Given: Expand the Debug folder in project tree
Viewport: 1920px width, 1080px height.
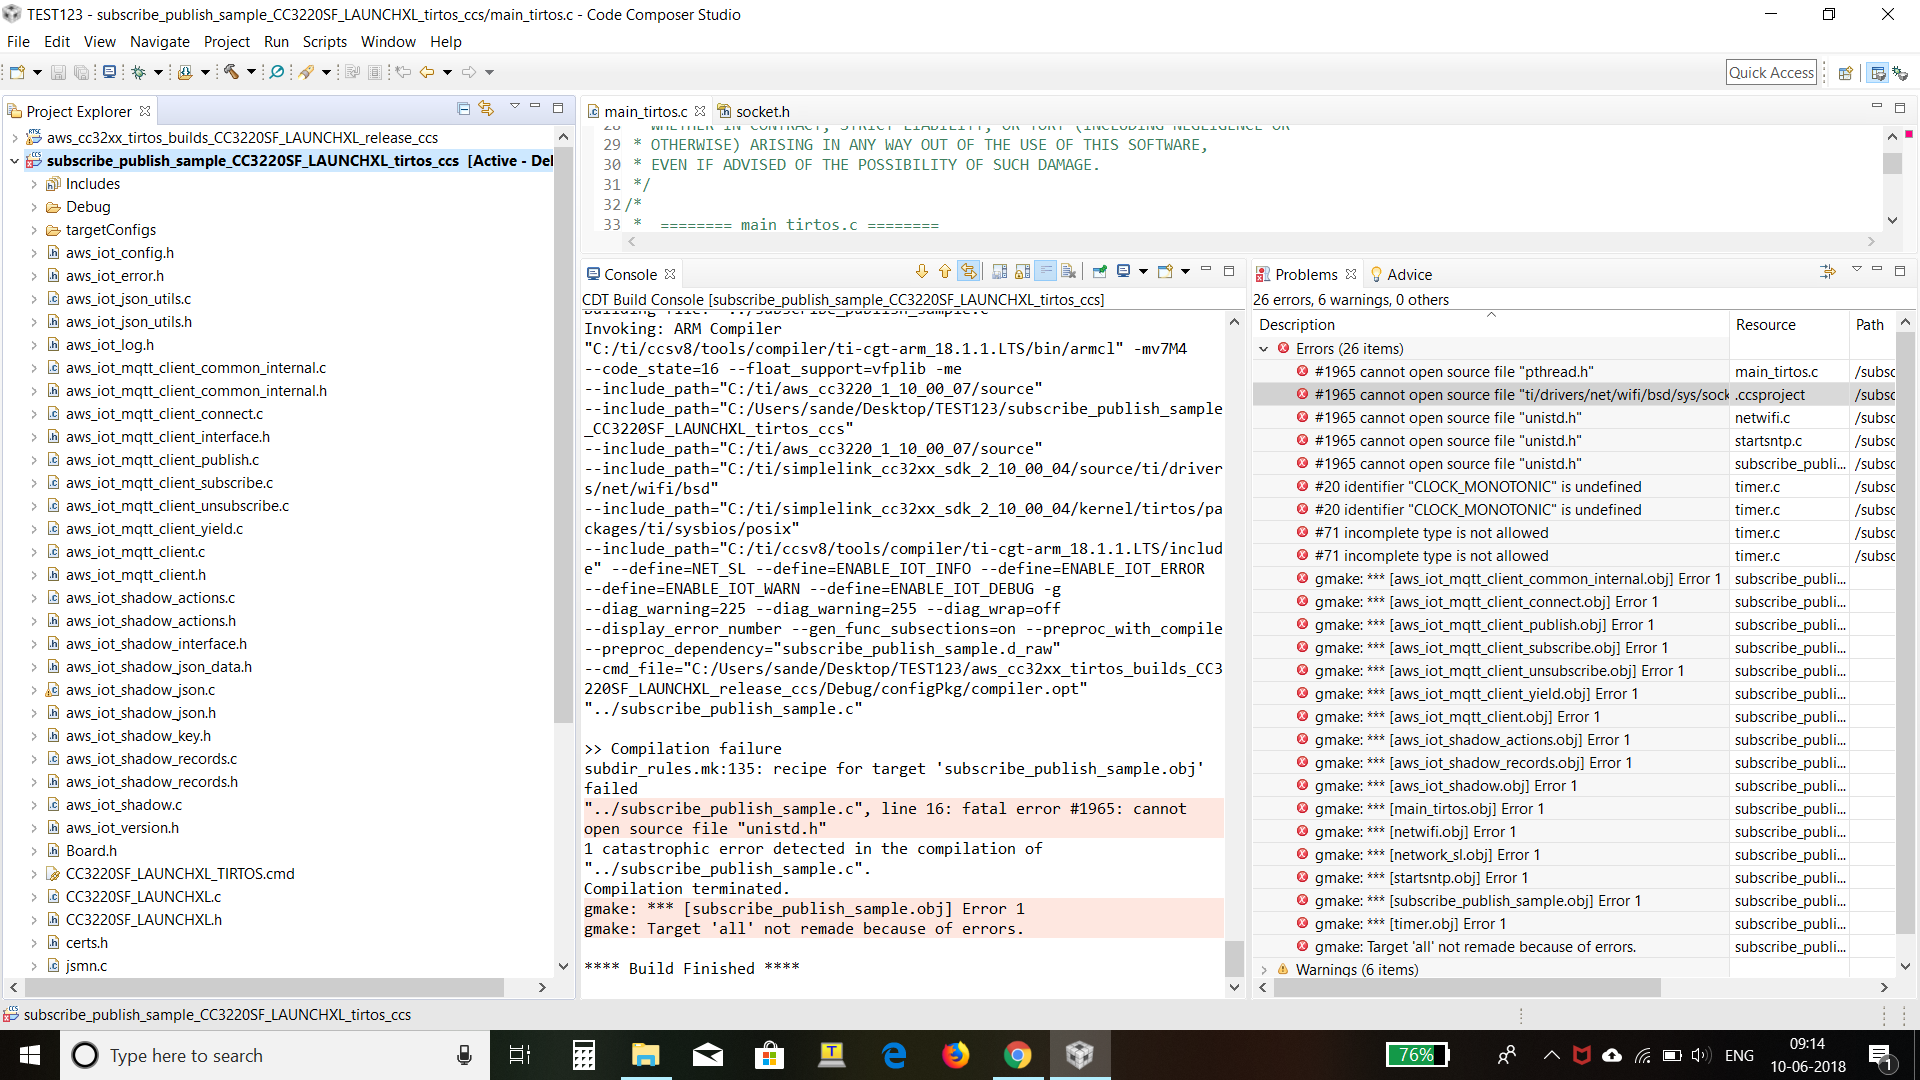Looking at the screenshot, I should click(34, 207).
